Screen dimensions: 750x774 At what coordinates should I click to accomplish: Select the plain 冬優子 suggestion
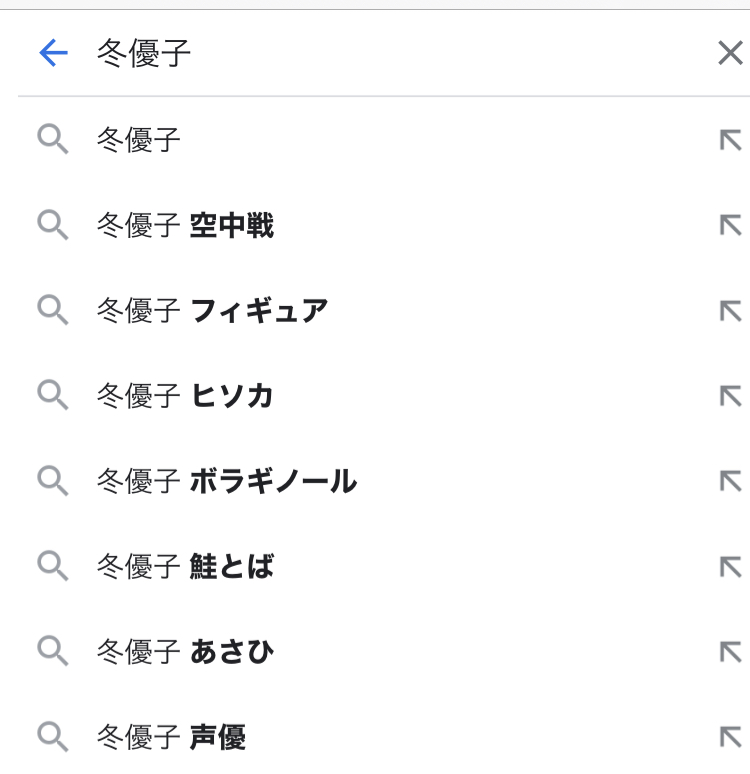[x=139, y=140]
